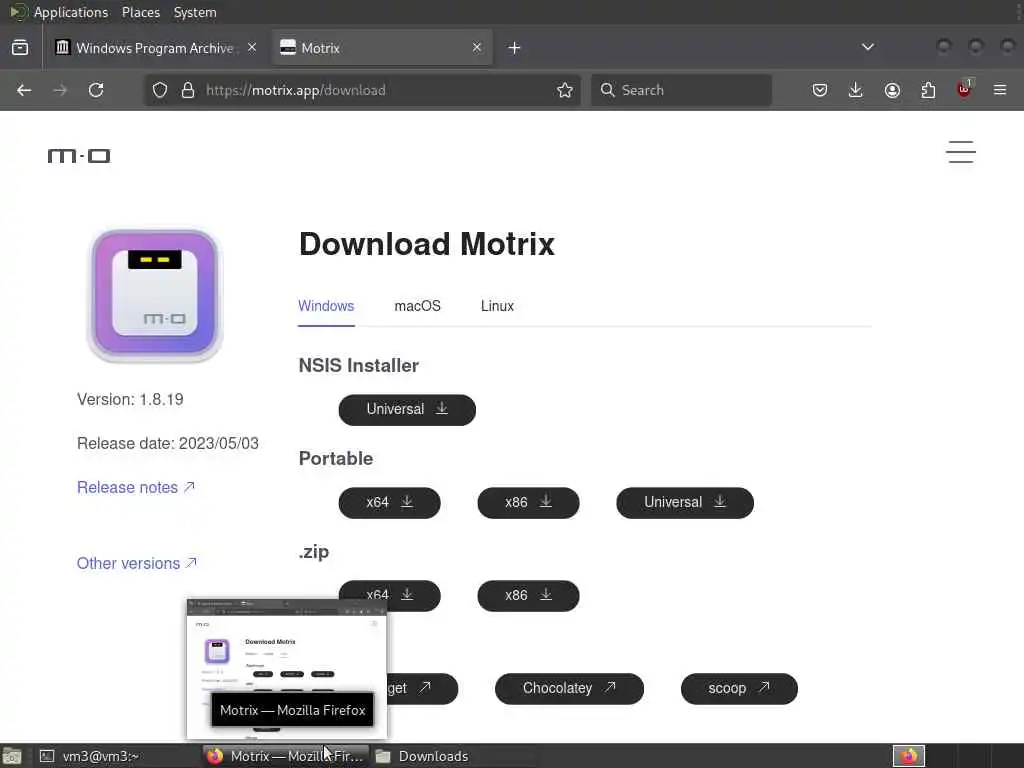Download the Portable x64 build
This screenshot has height=768, width=1024.
[x=389, y=502]
